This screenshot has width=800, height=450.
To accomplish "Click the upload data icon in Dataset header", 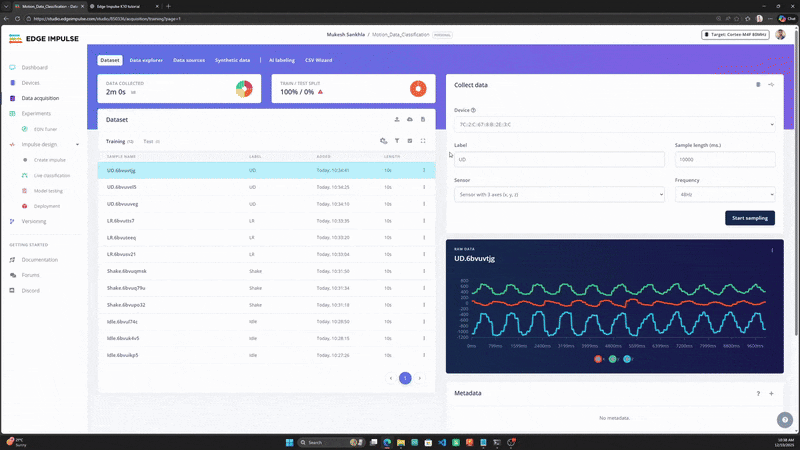I will click(x=396, y=119).
